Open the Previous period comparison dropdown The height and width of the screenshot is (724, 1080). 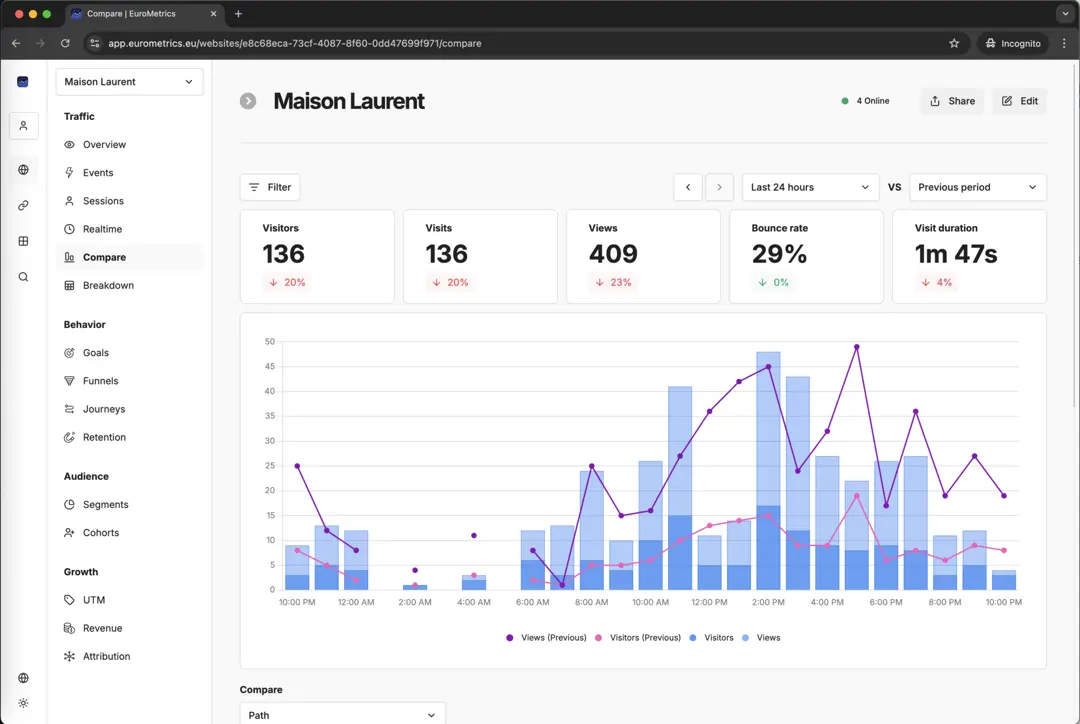(977, 187)
